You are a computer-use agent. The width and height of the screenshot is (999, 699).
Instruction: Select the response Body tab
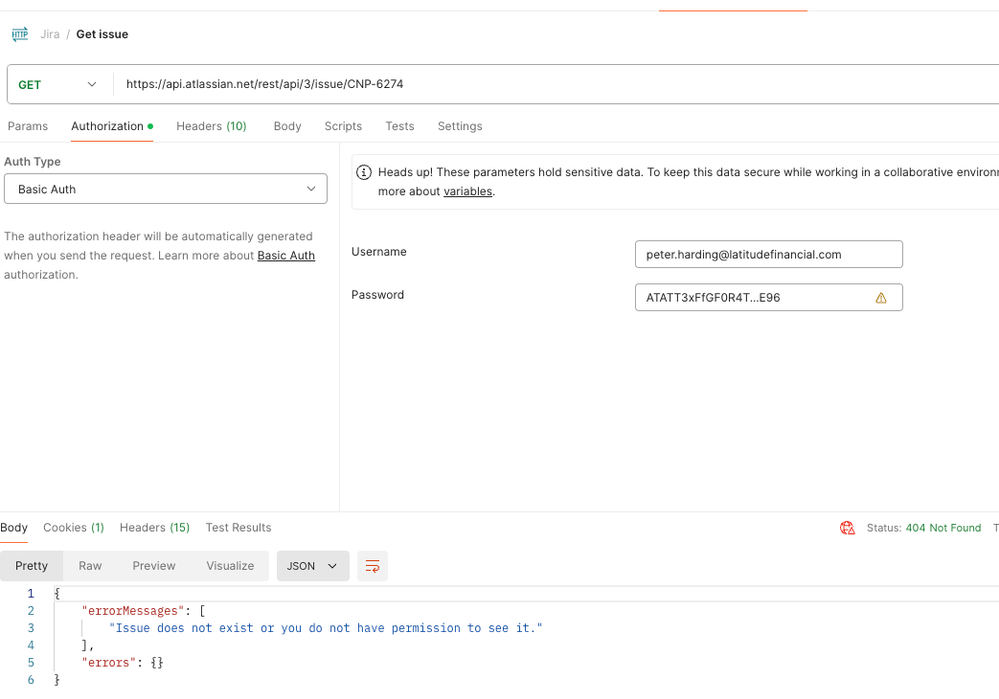(13, 528)
